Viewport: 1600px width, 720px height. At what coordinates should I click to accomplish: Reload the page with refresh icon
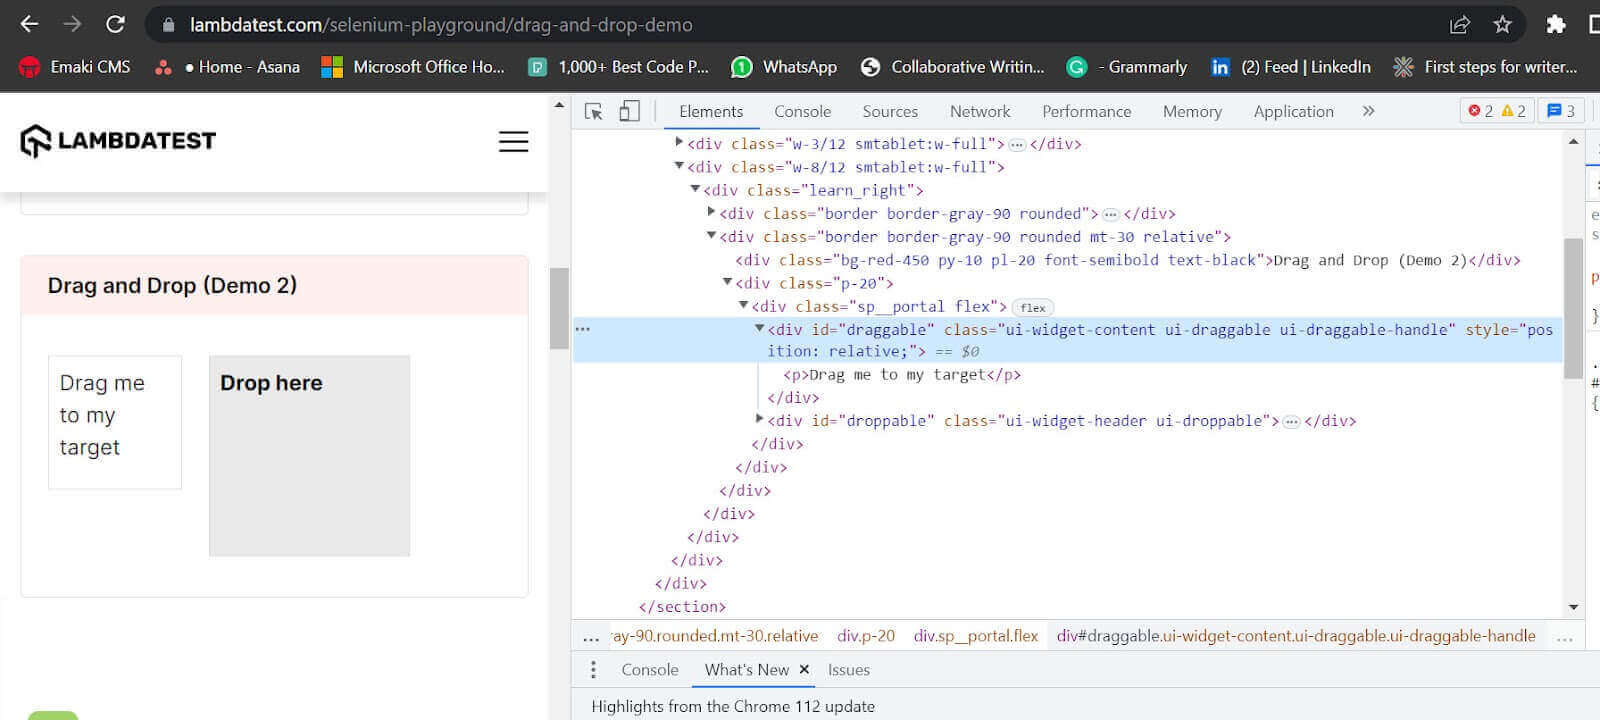click(116, 24)
